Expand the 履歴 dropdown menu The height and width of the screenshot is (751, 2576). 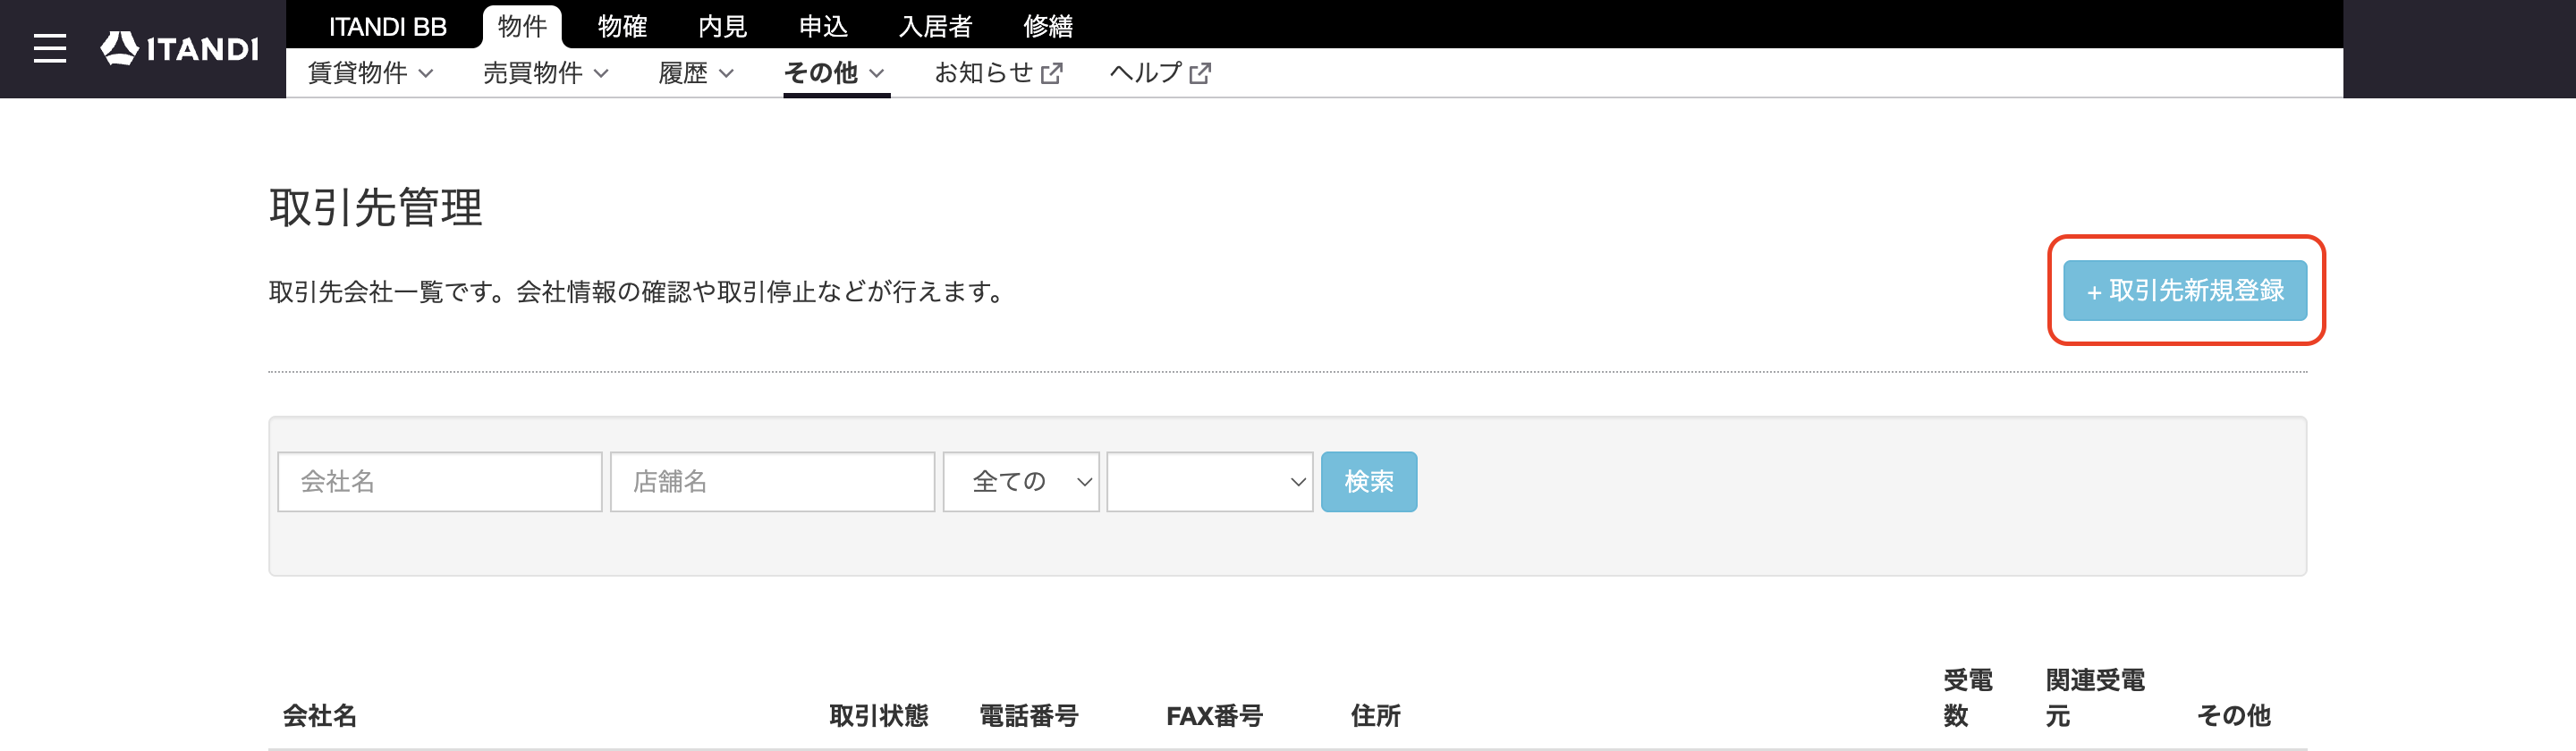pyautogui.click(x=696, y=73)
